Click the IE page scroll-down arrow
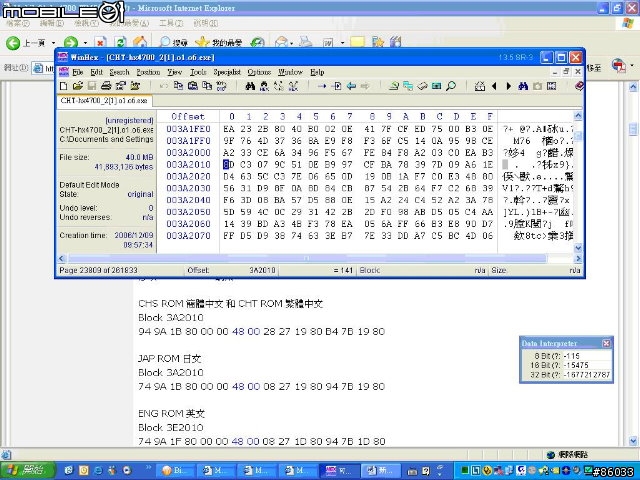Screen dimensions: 640x480 pyautogui.click(x=633, y=441)
